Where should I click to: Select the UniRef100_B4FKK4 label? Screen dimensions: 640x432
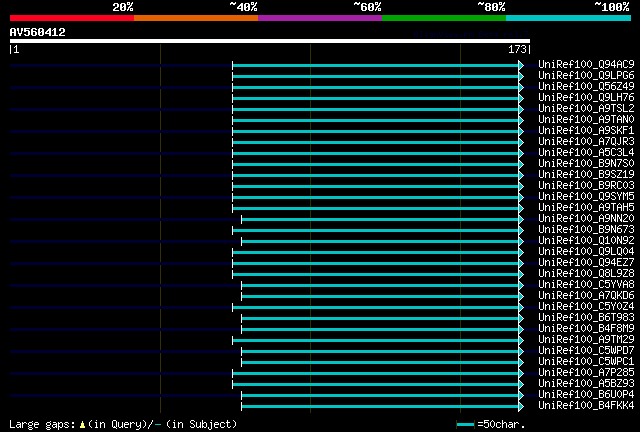coord(586,406)
